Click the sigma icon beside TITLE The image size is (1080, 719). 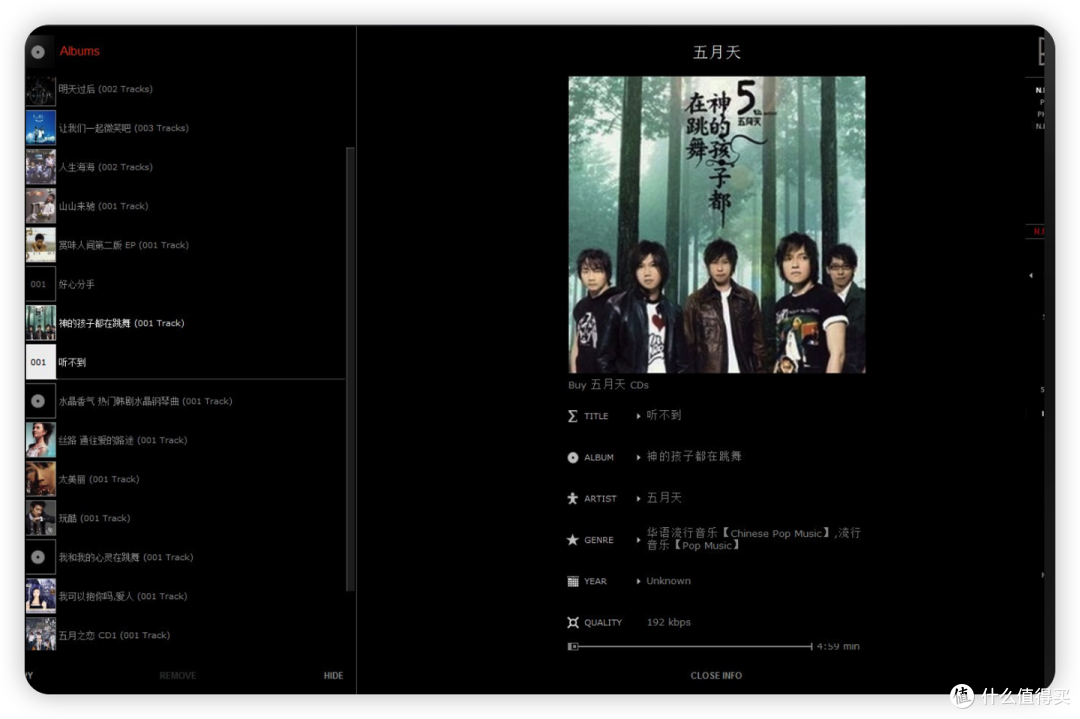point(572,416)
